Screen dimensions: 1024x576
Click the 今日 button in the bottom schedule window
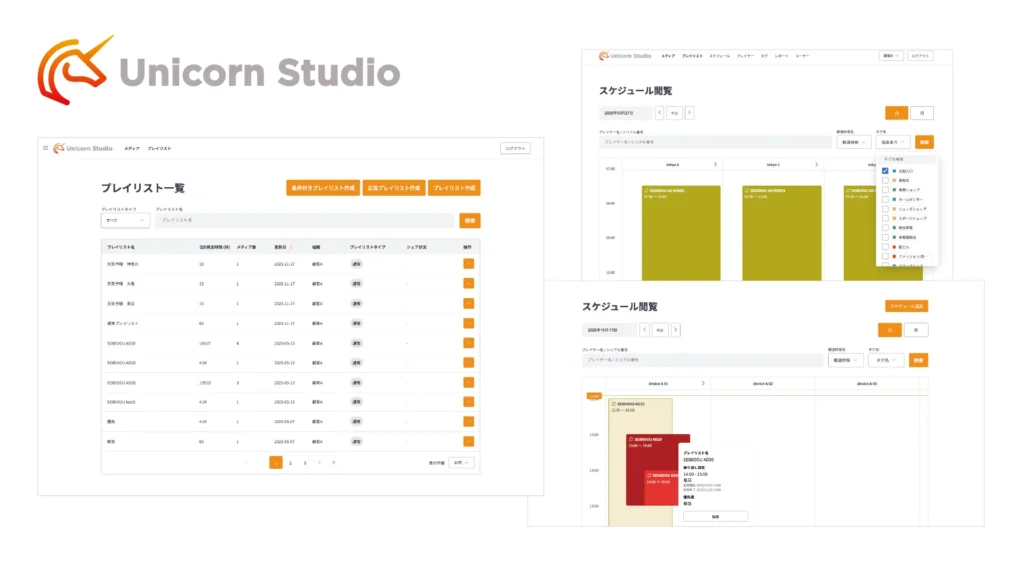click(x=660, y=330)
